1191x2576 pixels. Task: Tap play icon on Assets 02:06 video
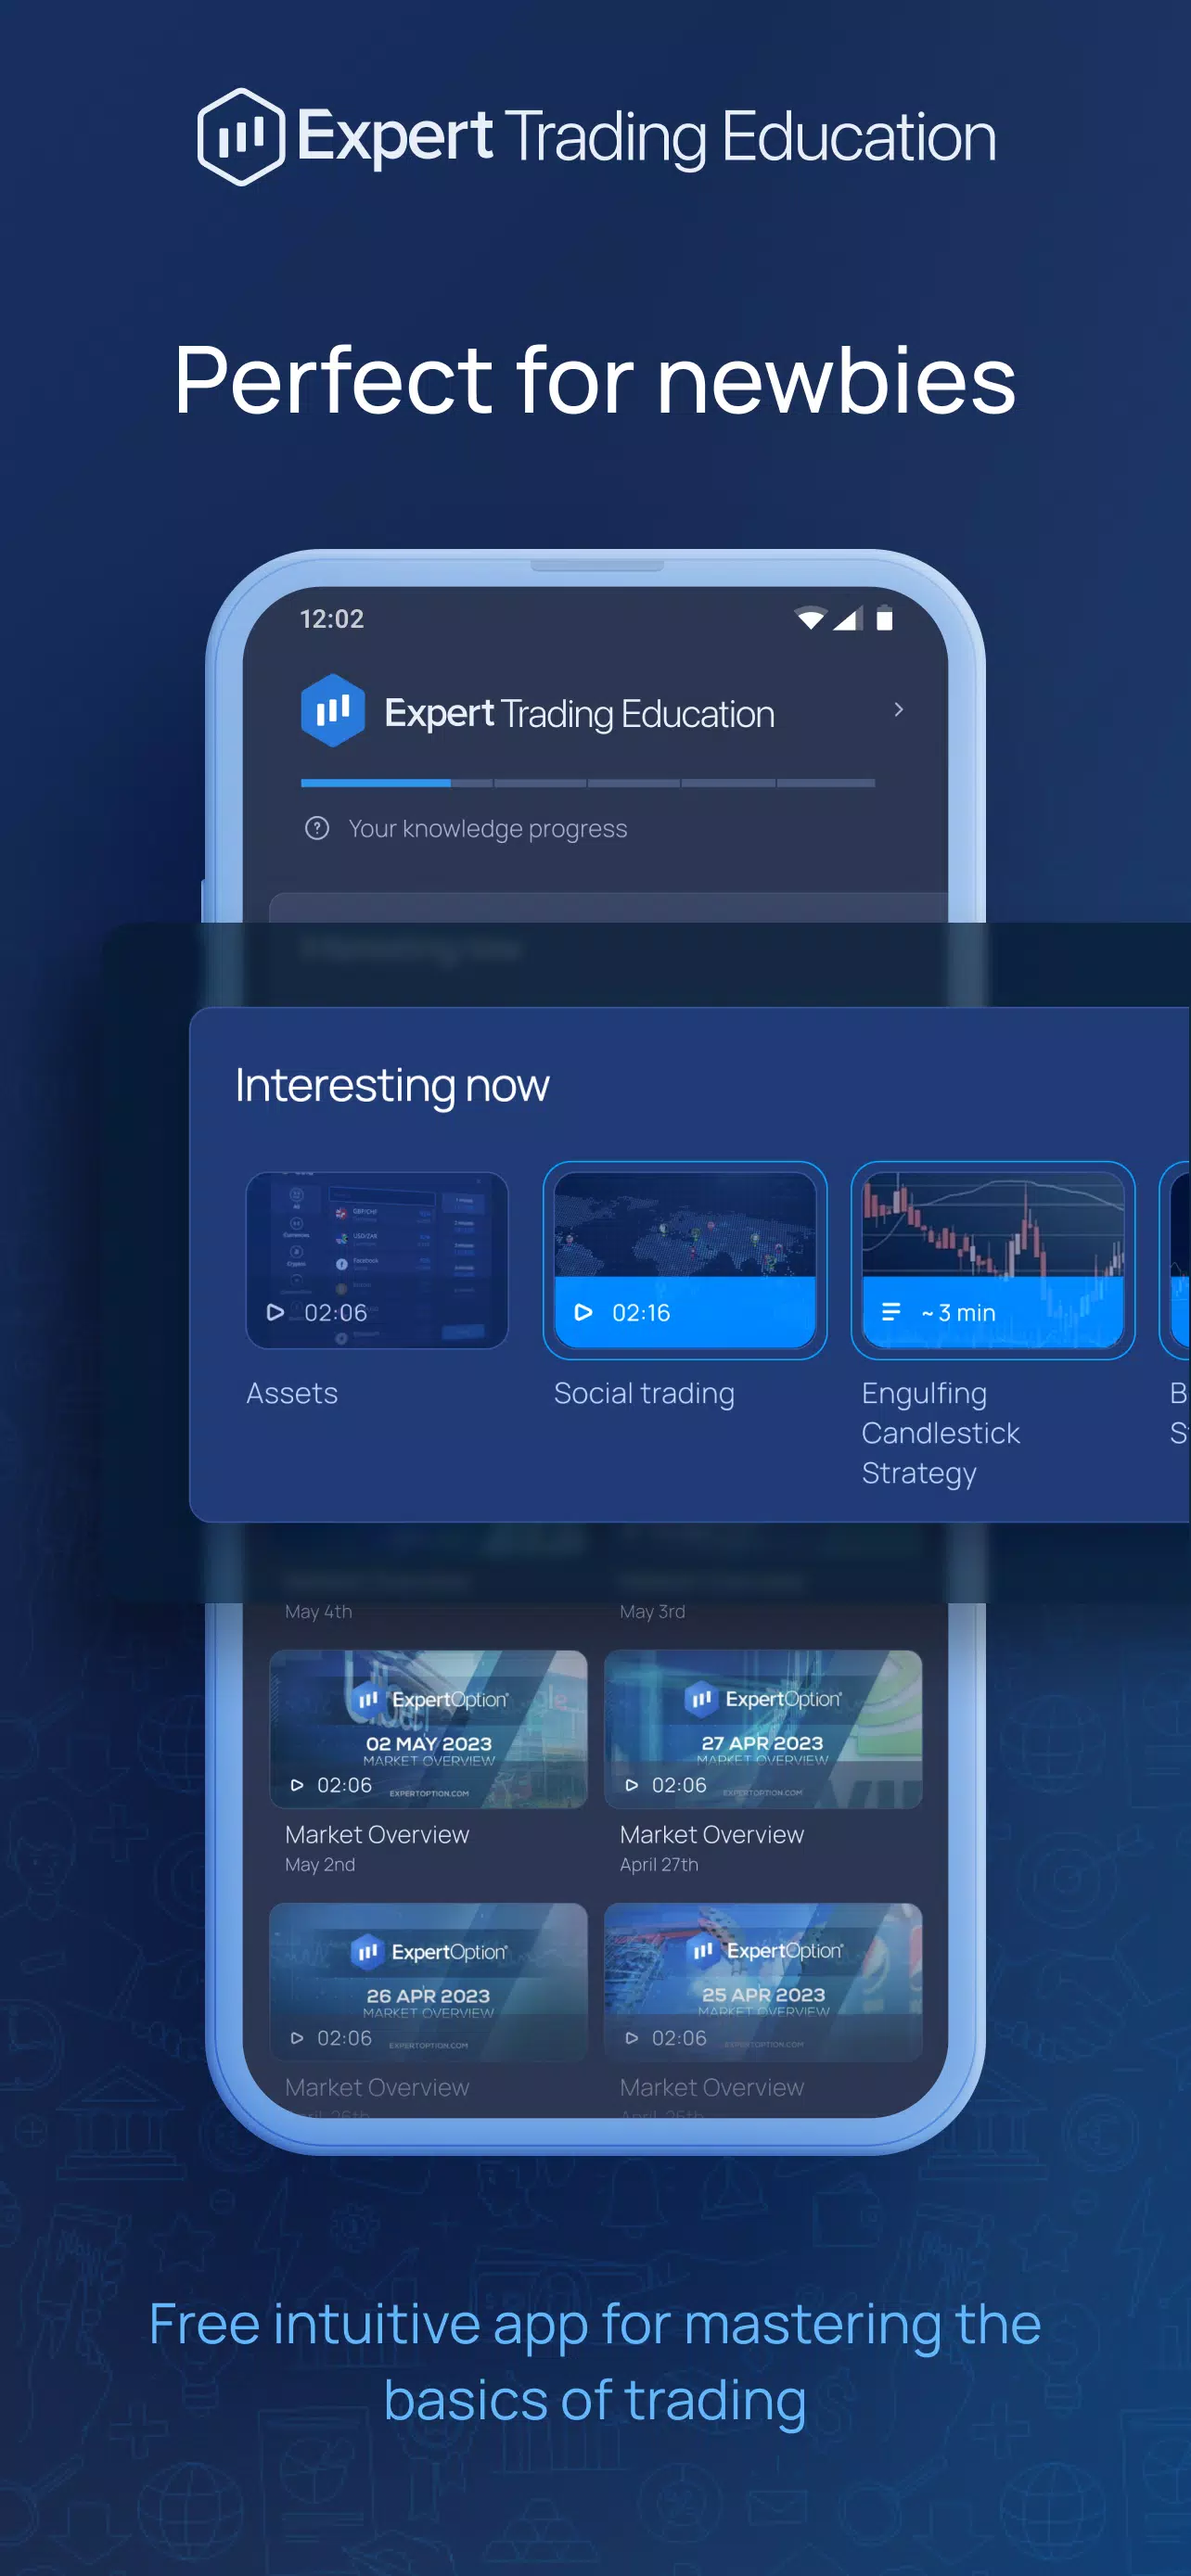click(275, 1312)
